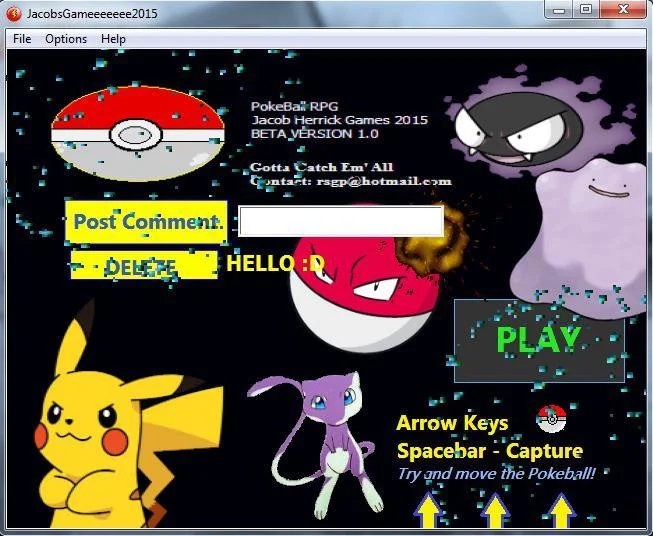Click the 'PokeBall RPG' title text
This screenshot has width=653, height=536.
(294, 107)
